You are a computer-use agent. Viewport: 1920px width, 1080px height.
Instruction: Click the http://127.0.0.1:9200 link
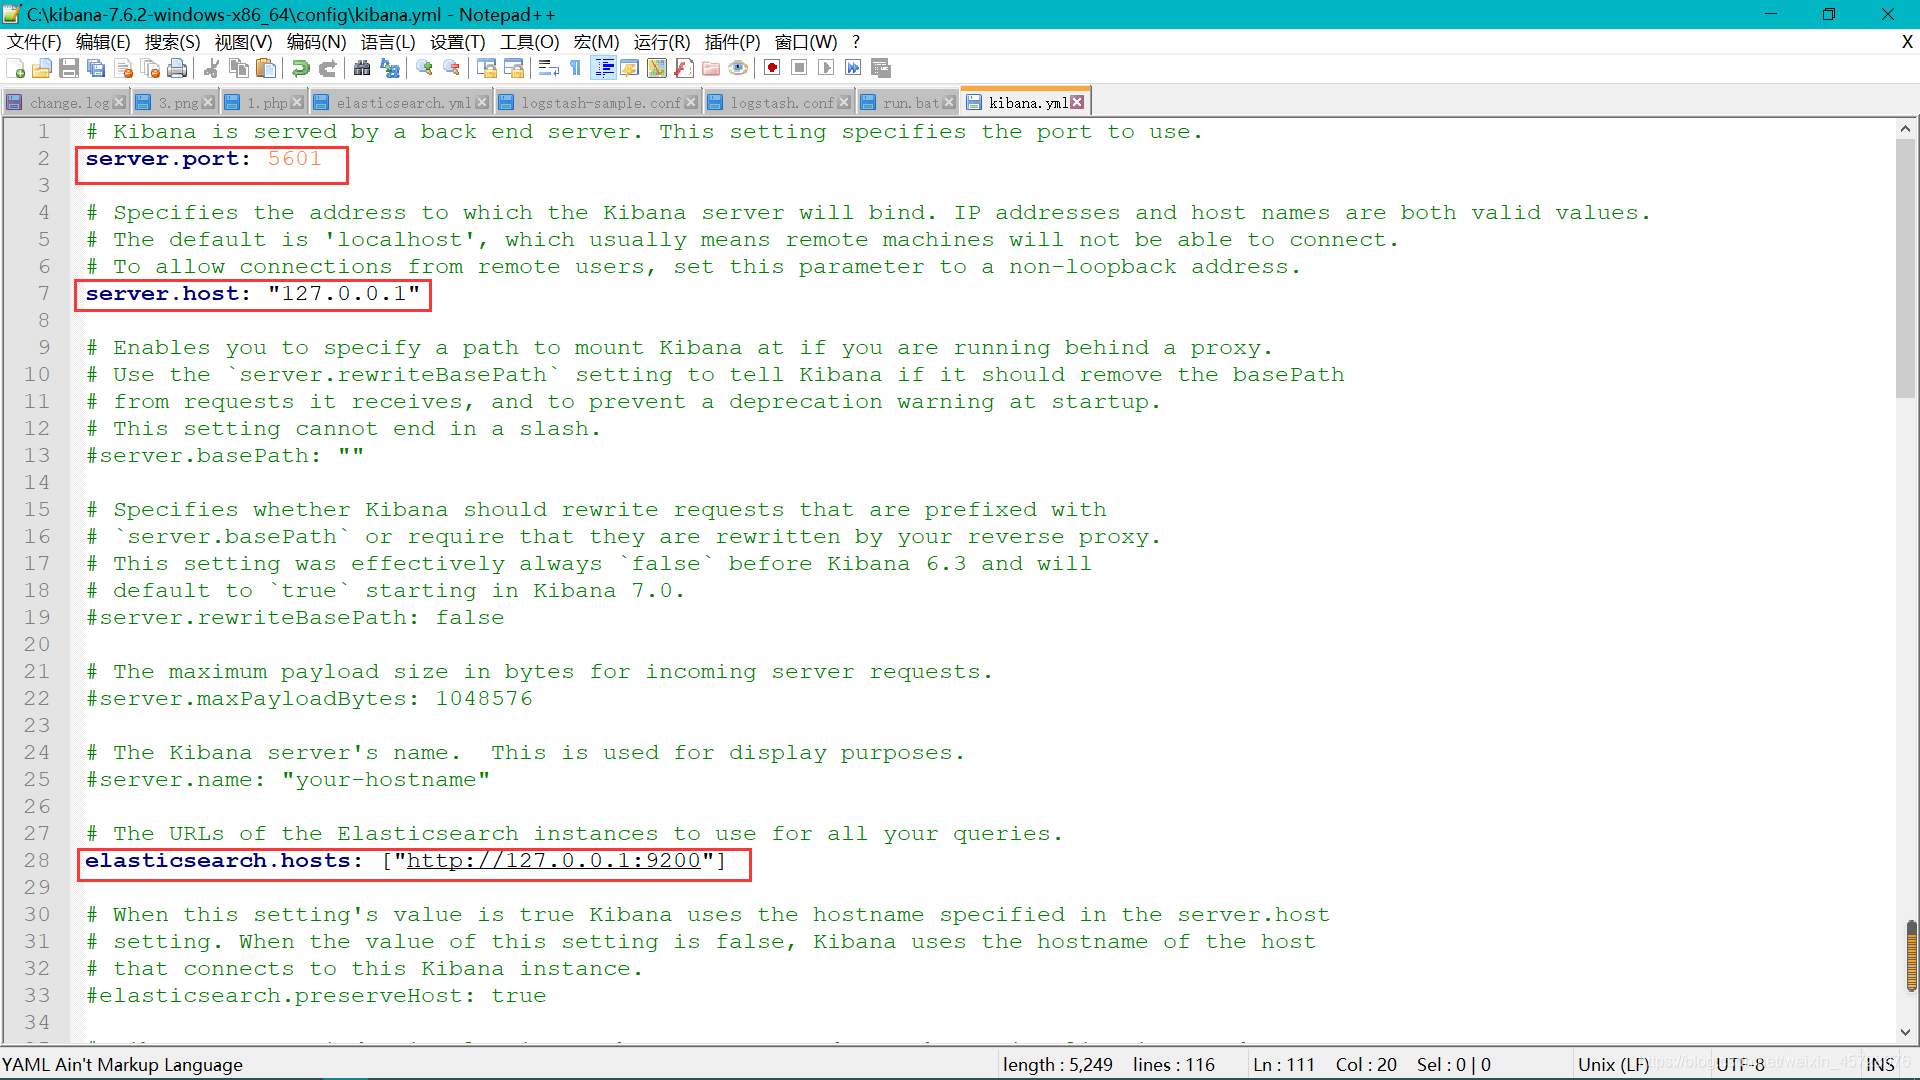553,861
